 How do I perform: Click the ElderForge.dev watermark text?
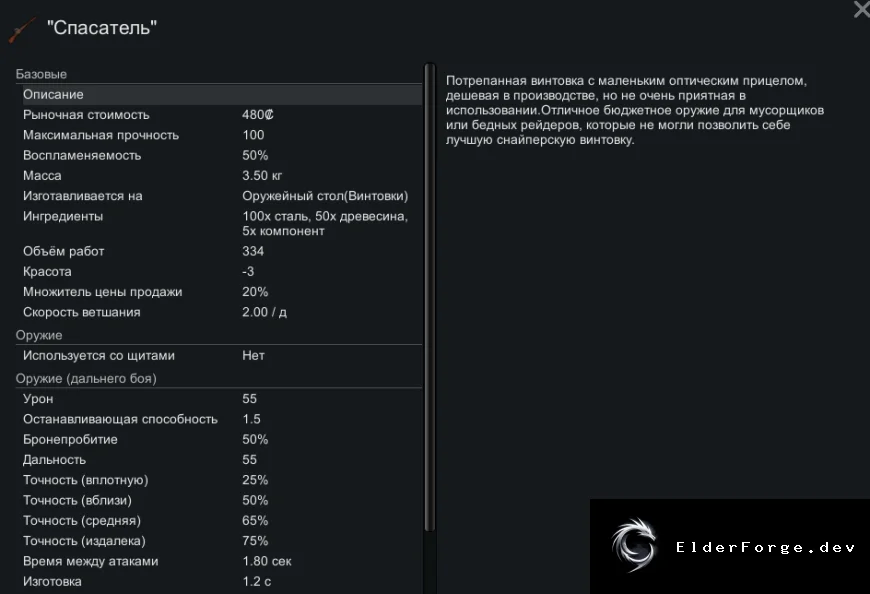pos(765,547)
